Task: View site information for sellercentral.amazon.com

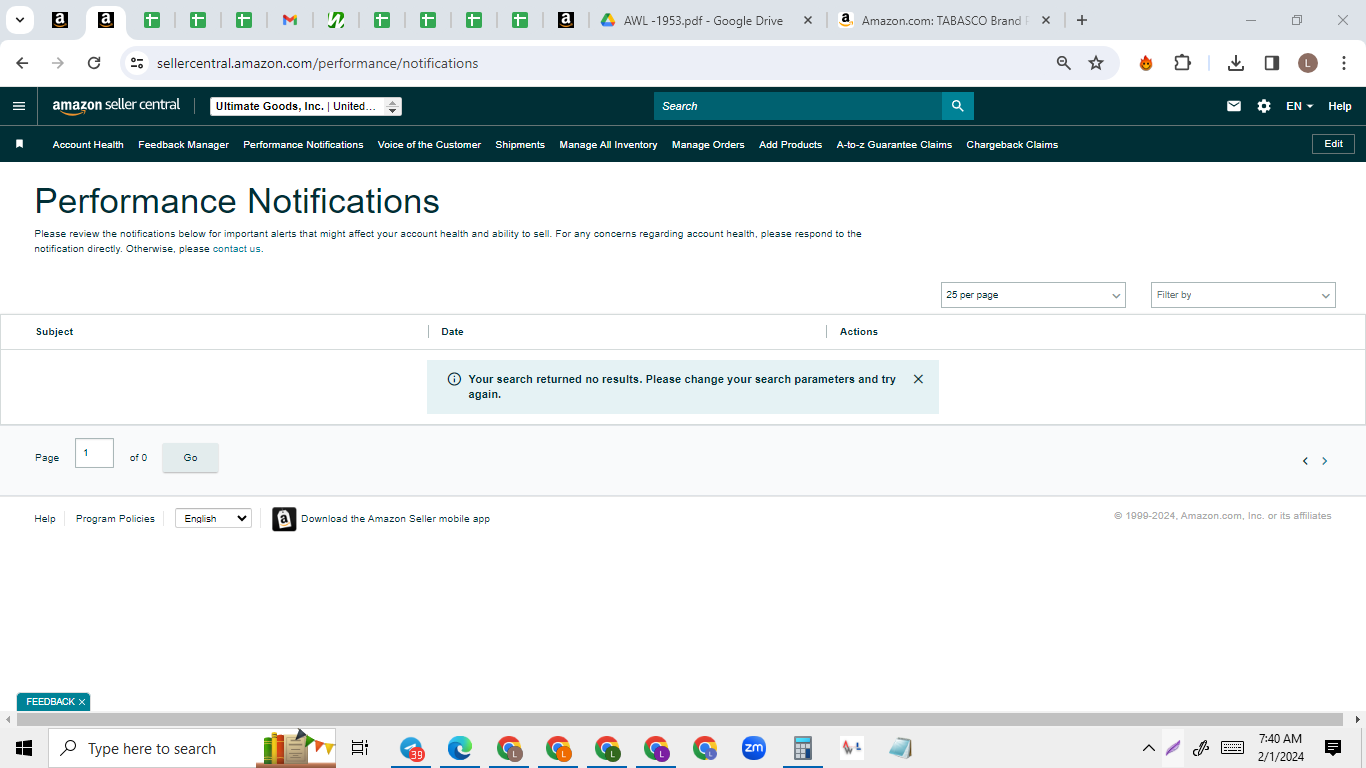Action: 137,63
